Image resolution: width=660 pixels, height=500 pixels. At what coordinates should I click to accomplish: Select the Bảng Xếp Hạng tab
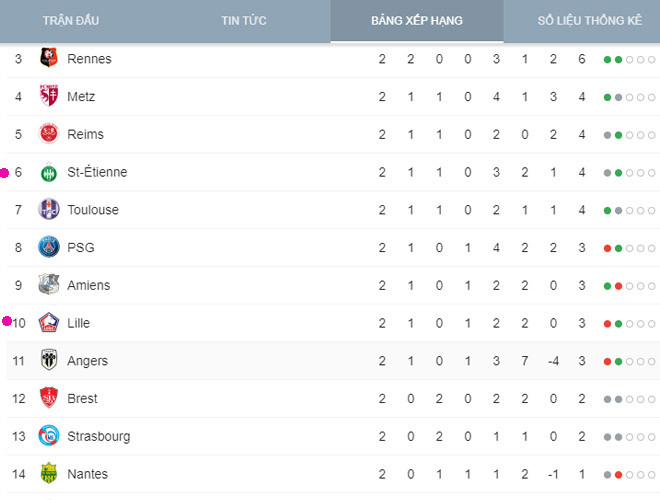pyautogui.click(x=417, y=21)
